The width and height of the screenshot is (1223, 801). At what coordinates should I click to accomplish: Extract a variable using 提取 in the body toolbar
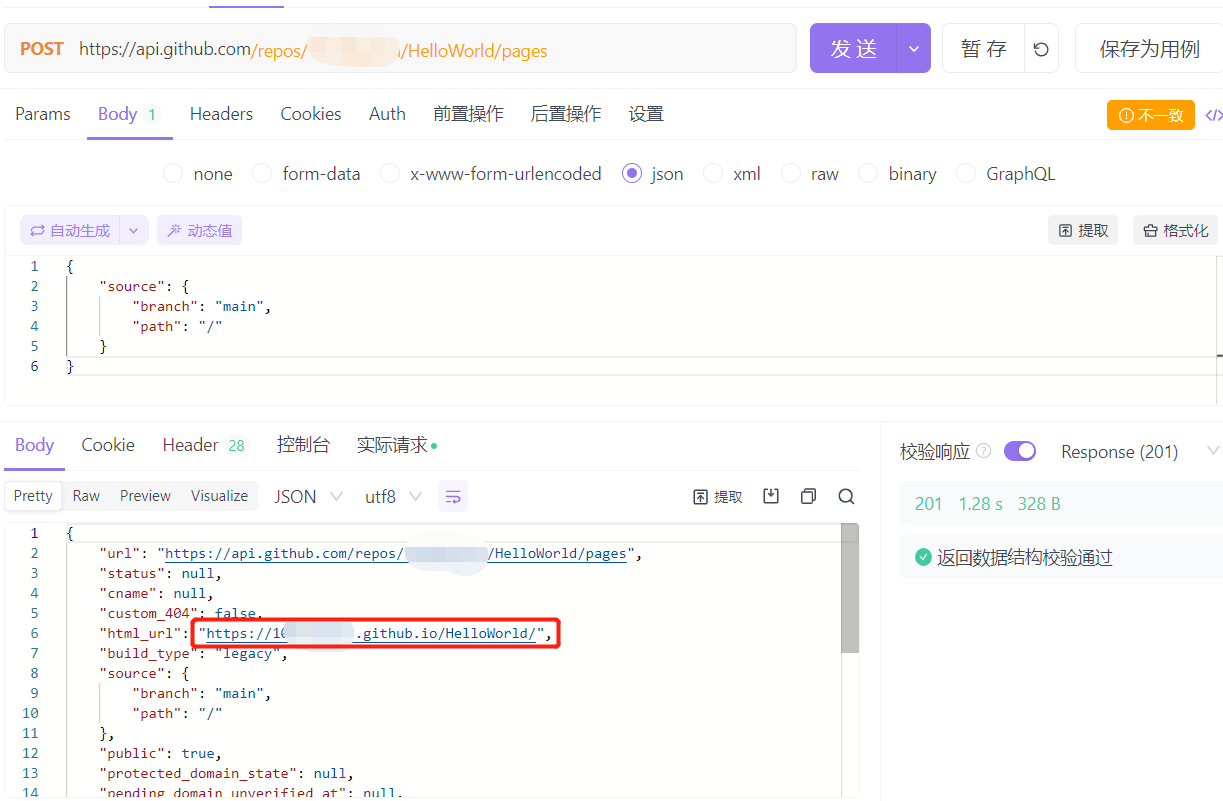point(1083,229)
